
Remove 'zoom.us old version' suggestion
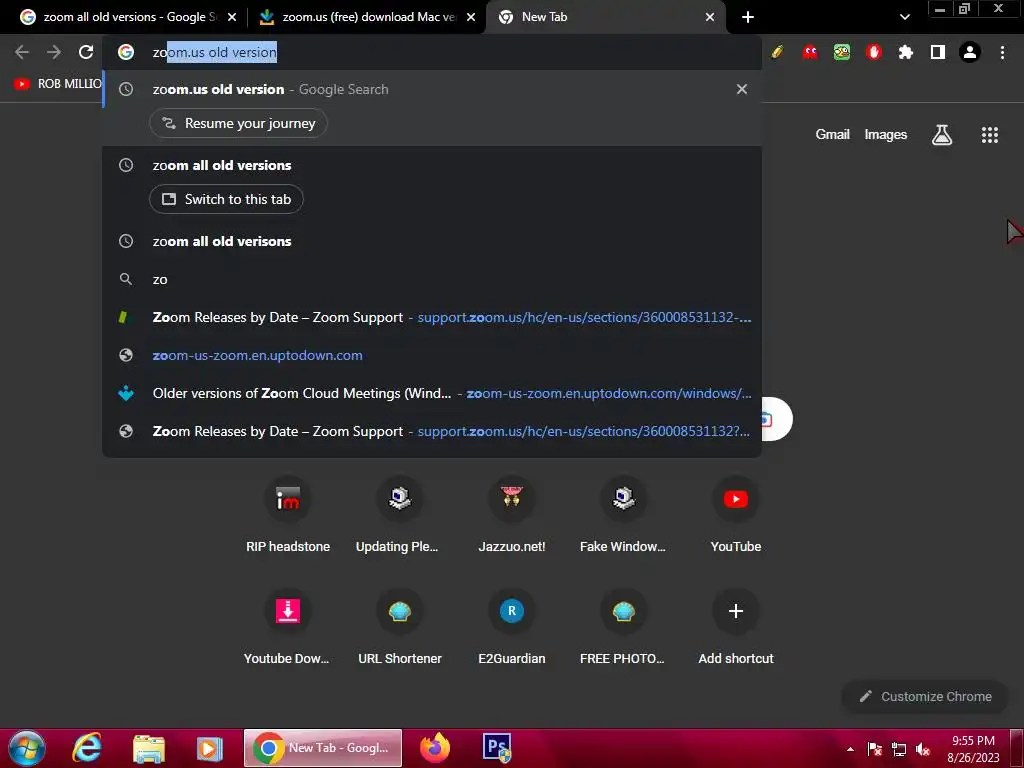741,89
